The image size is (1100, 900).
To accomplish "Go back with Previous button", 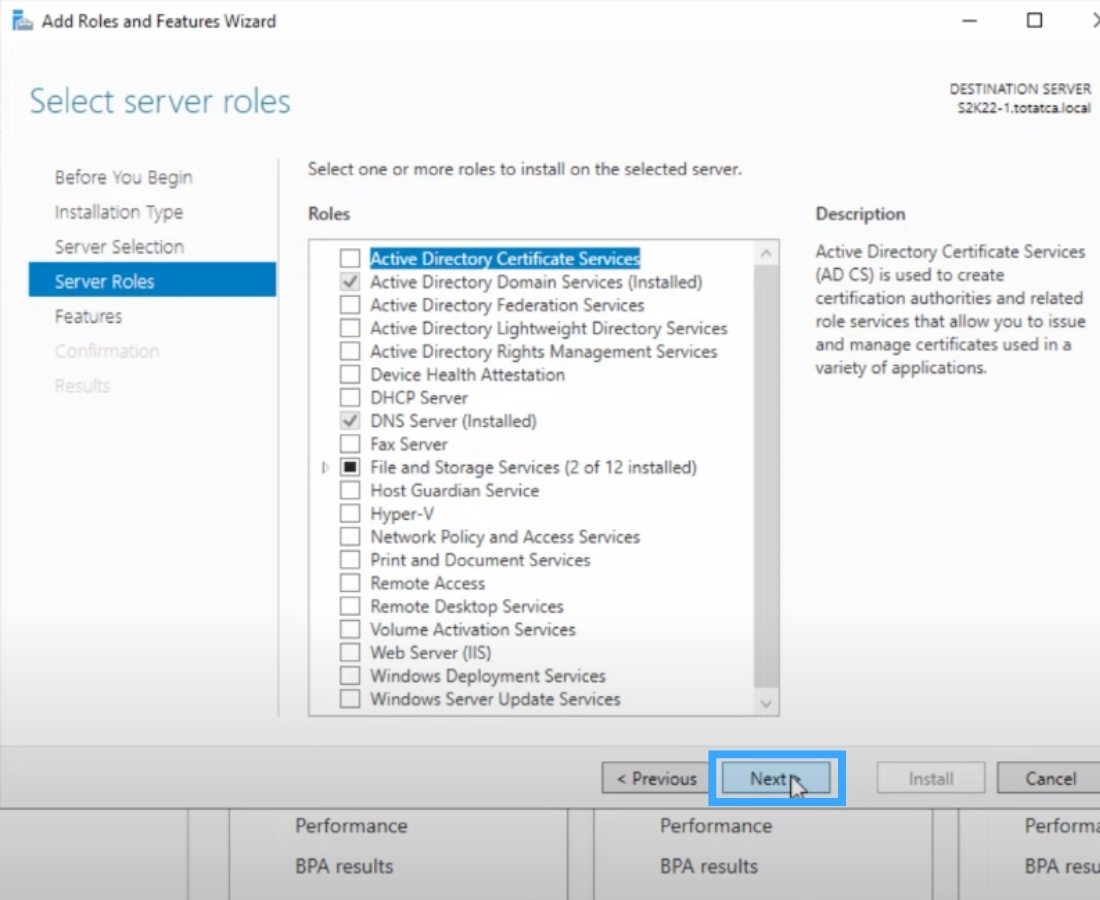I will pyautogui.click(x=656, y=779).
